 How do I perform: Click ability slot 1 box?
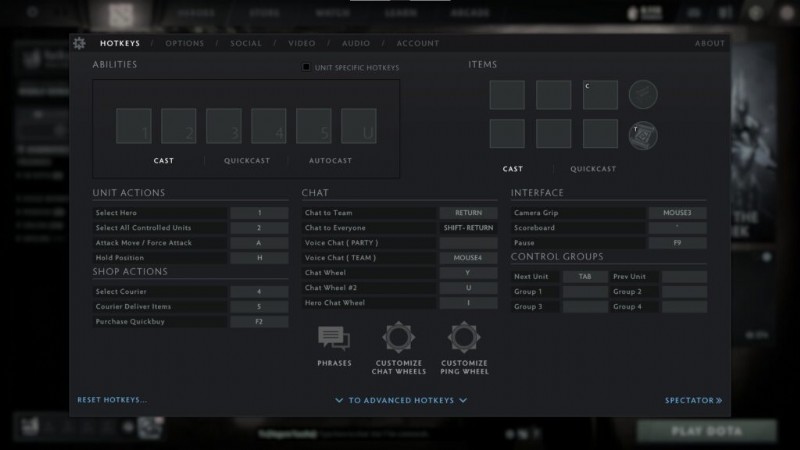[134, 127]
